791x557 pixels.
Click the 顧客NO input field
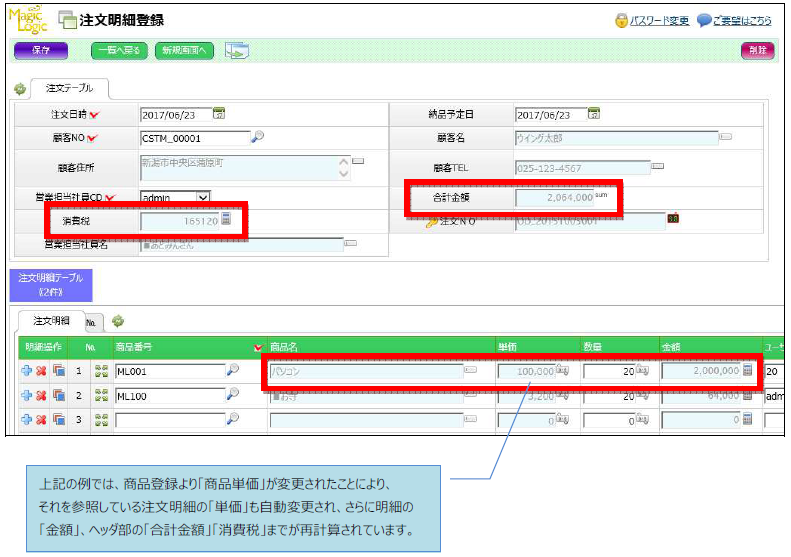tap(193, 138)
